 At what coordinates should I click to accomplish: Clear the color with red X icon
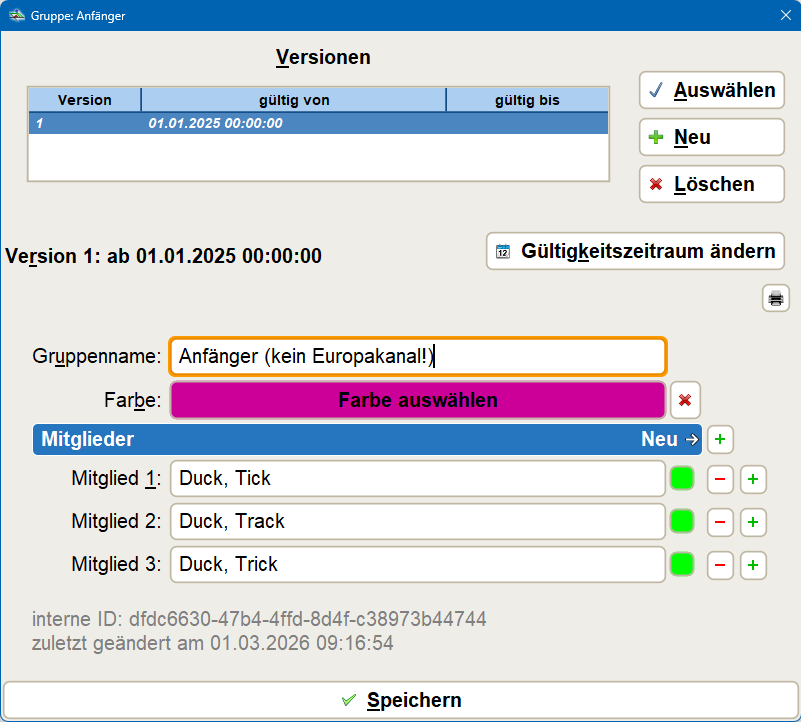coord(685,400)
